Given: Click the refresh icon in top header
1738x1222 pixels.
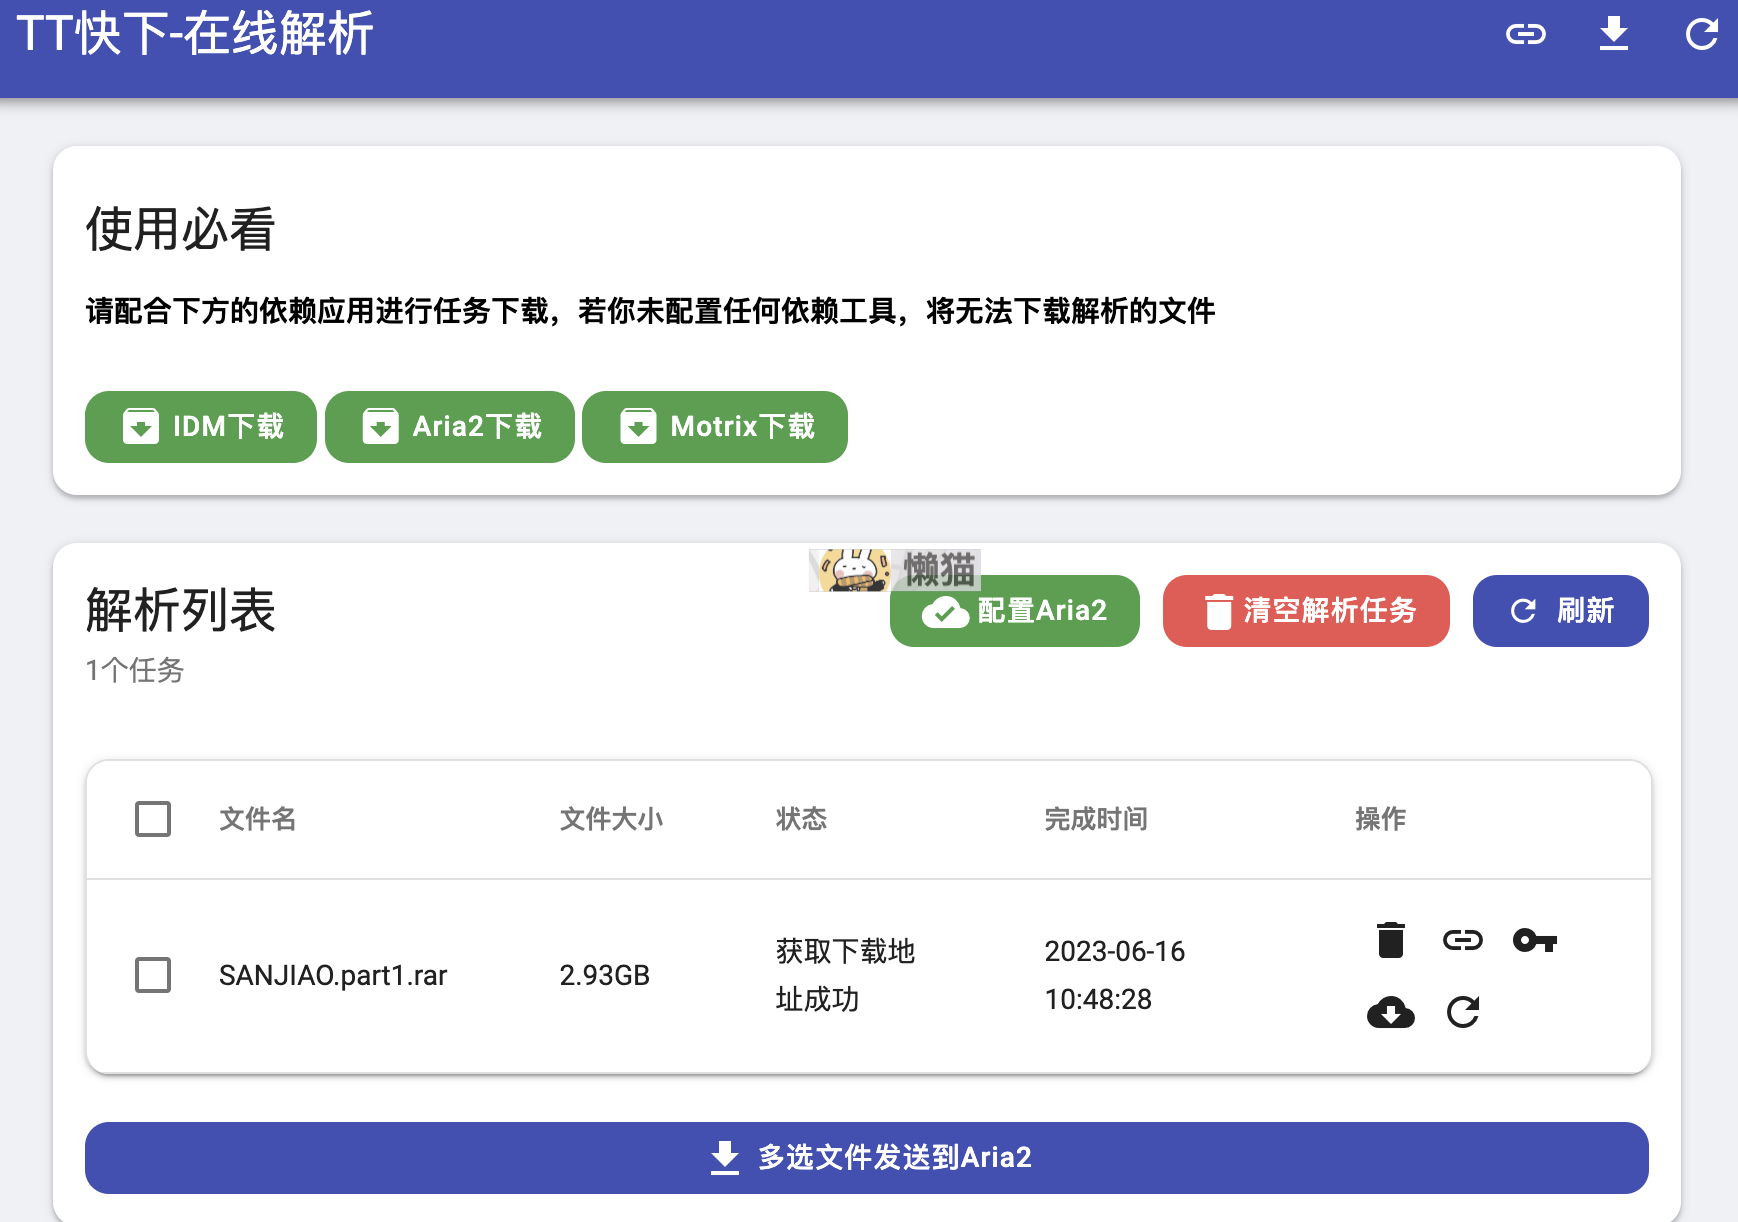Looking at the screenshot, I should [1700, 35].
